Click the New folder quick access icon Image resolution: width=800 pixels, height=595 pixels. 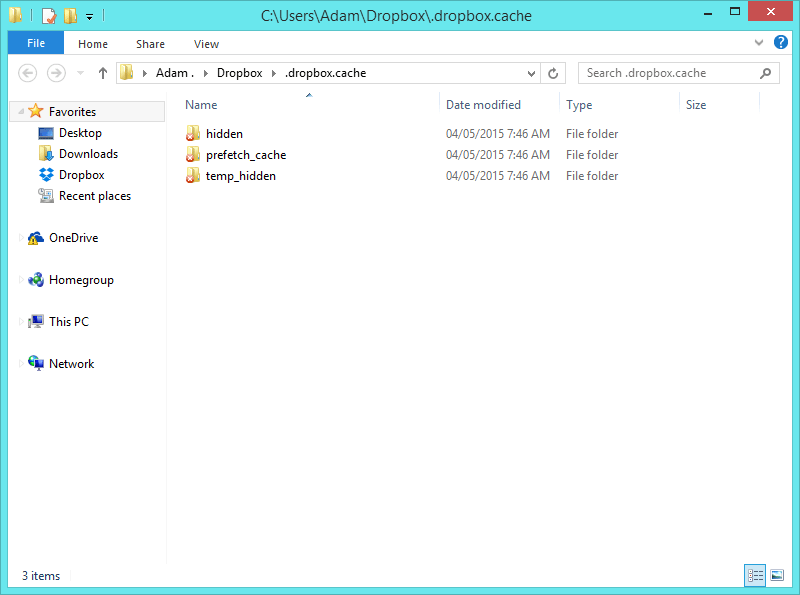[70, 16]
